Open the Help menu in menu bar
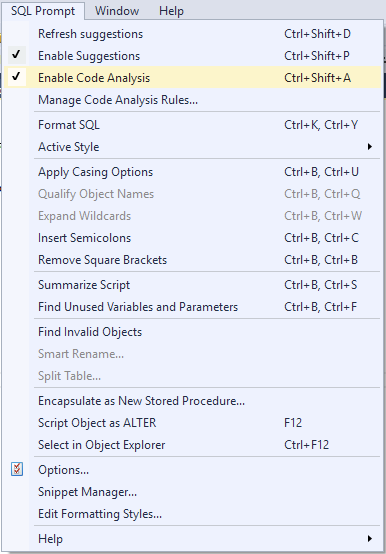Screen dimensions: 386x554 (x=171, y=11)
